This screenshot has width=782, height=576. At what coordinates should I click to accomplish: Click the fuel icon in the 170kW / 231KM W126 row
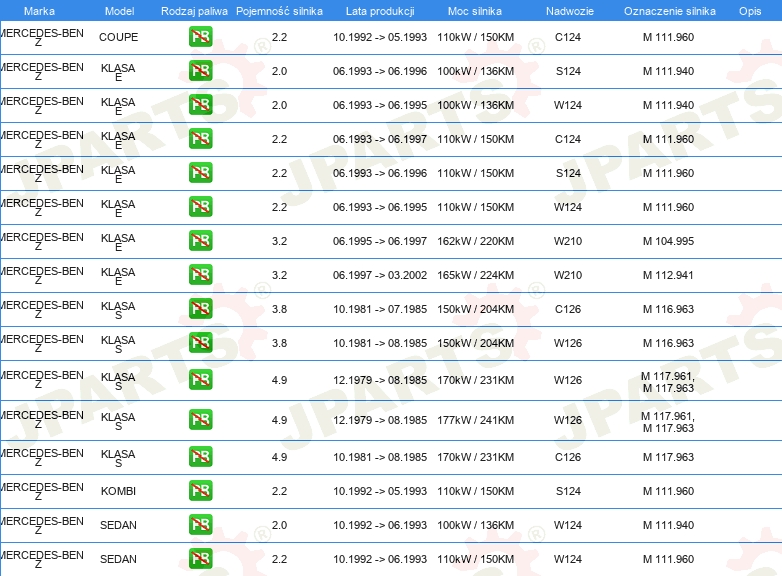point(200,380)
